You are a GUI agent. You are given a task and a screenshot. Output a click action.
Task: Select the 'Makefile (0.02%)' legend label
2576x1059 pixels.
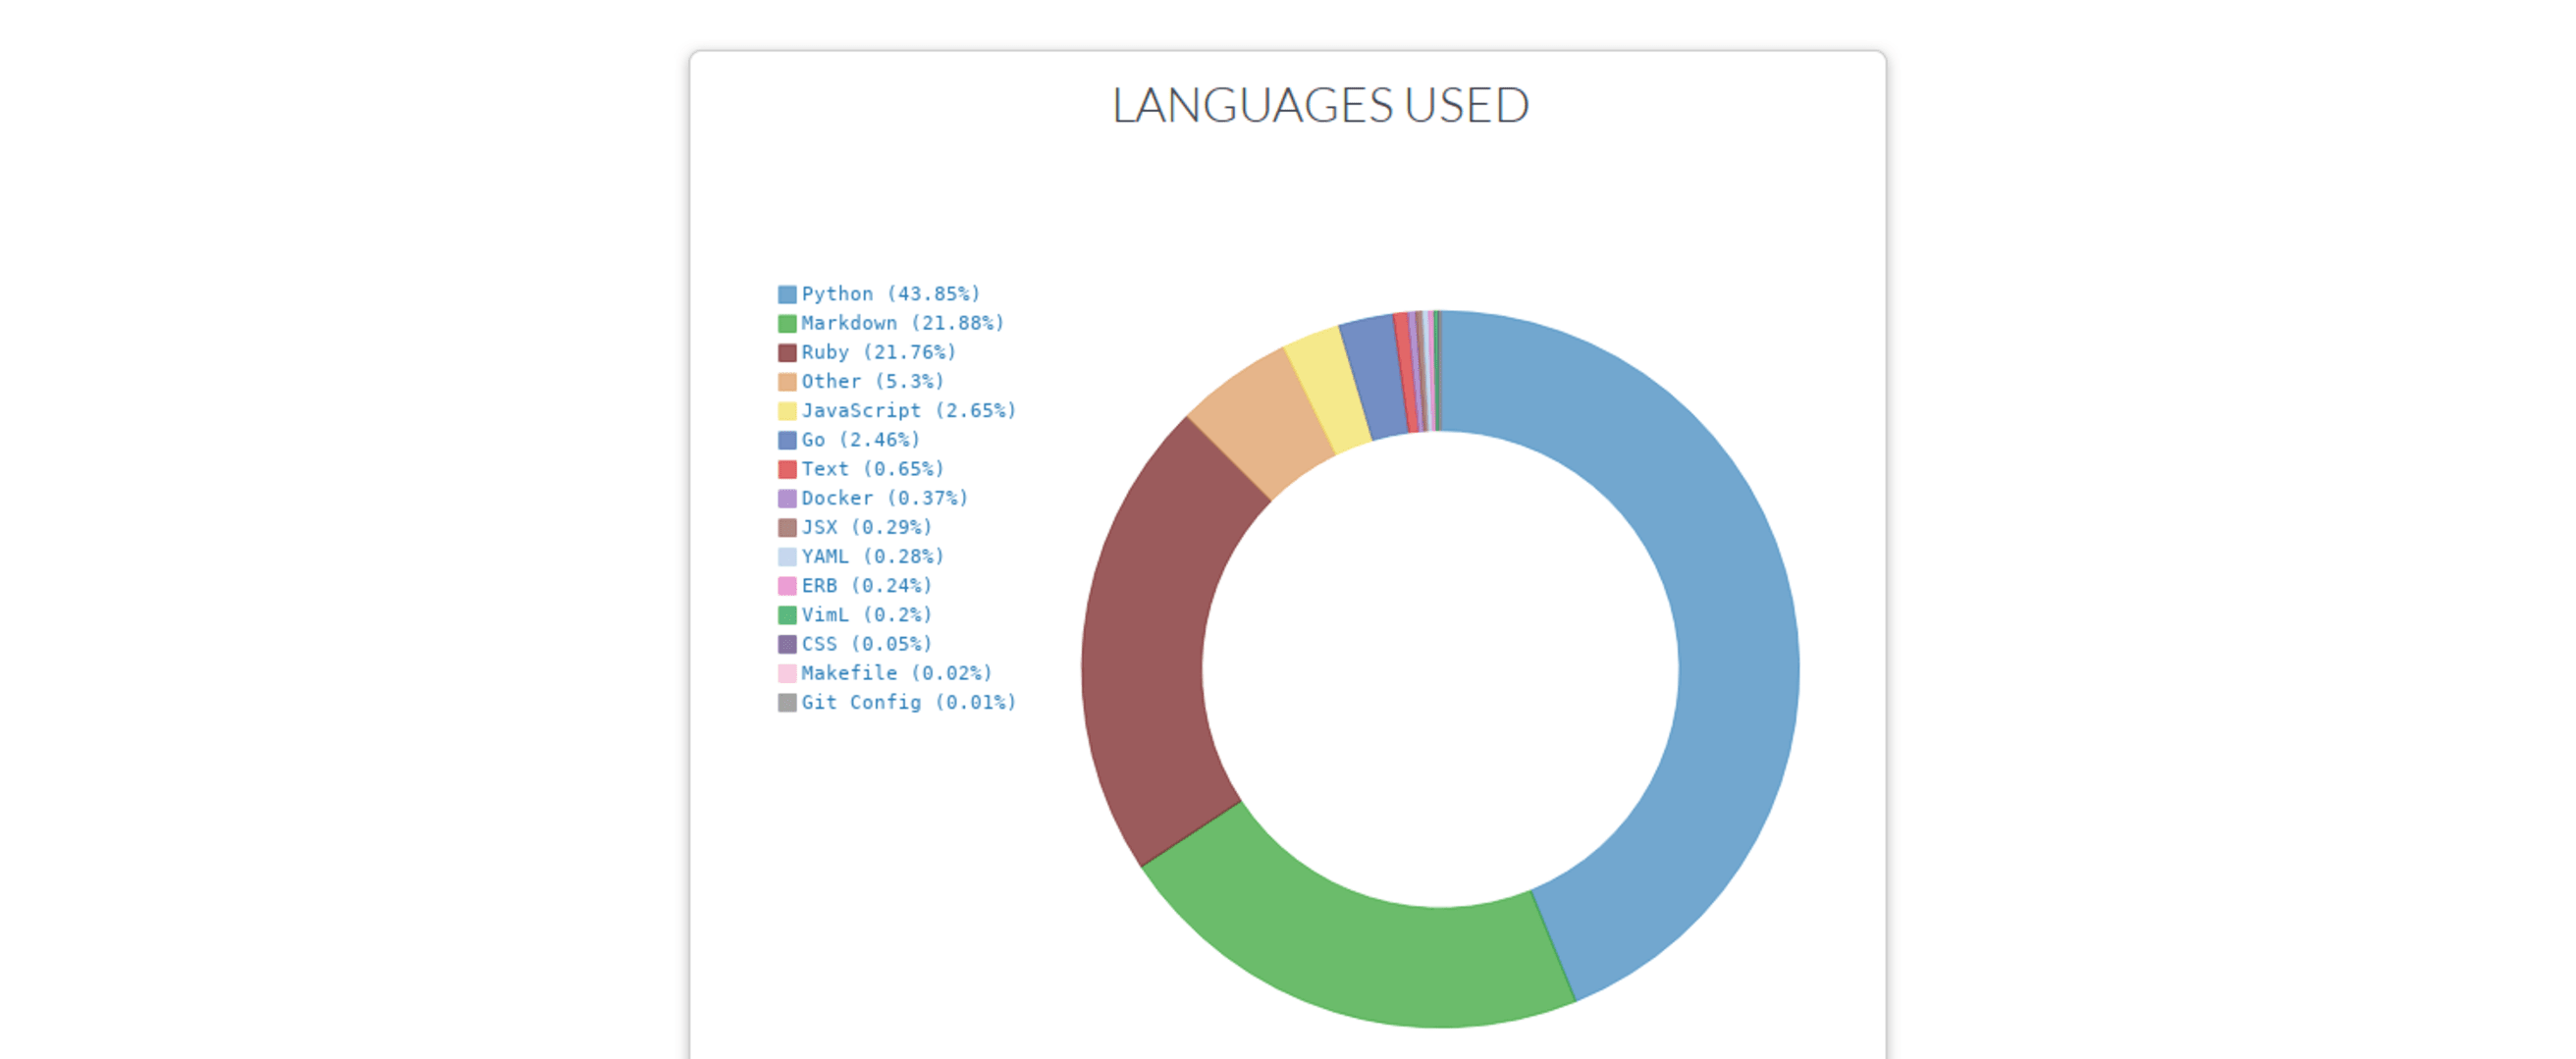(x=897, y=673)
